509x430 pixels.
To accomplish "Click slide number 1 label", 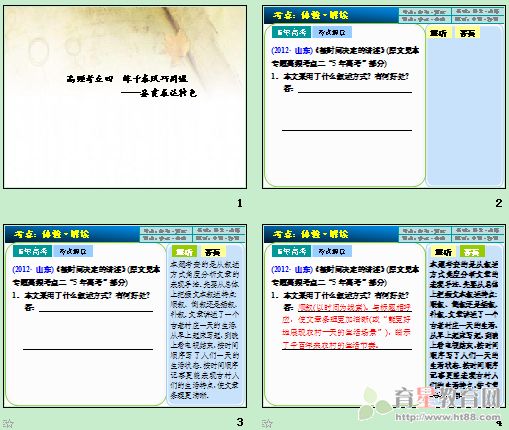I will pos(240,203).
